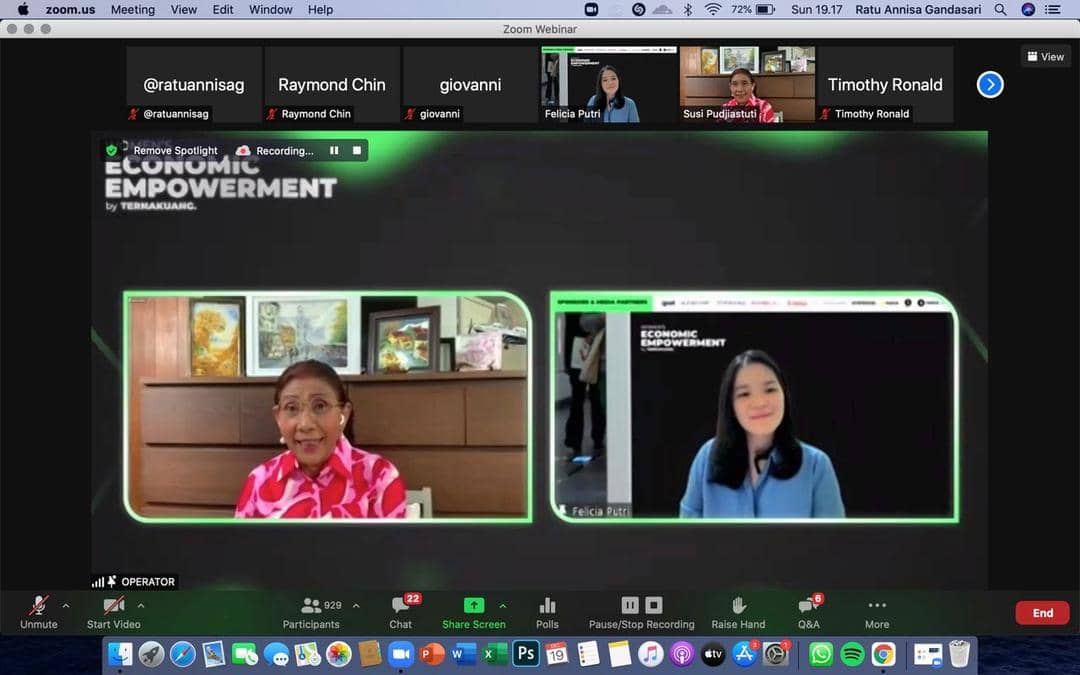
Task: Open the Window menu in the menu bar
Action: coord(270,9)
